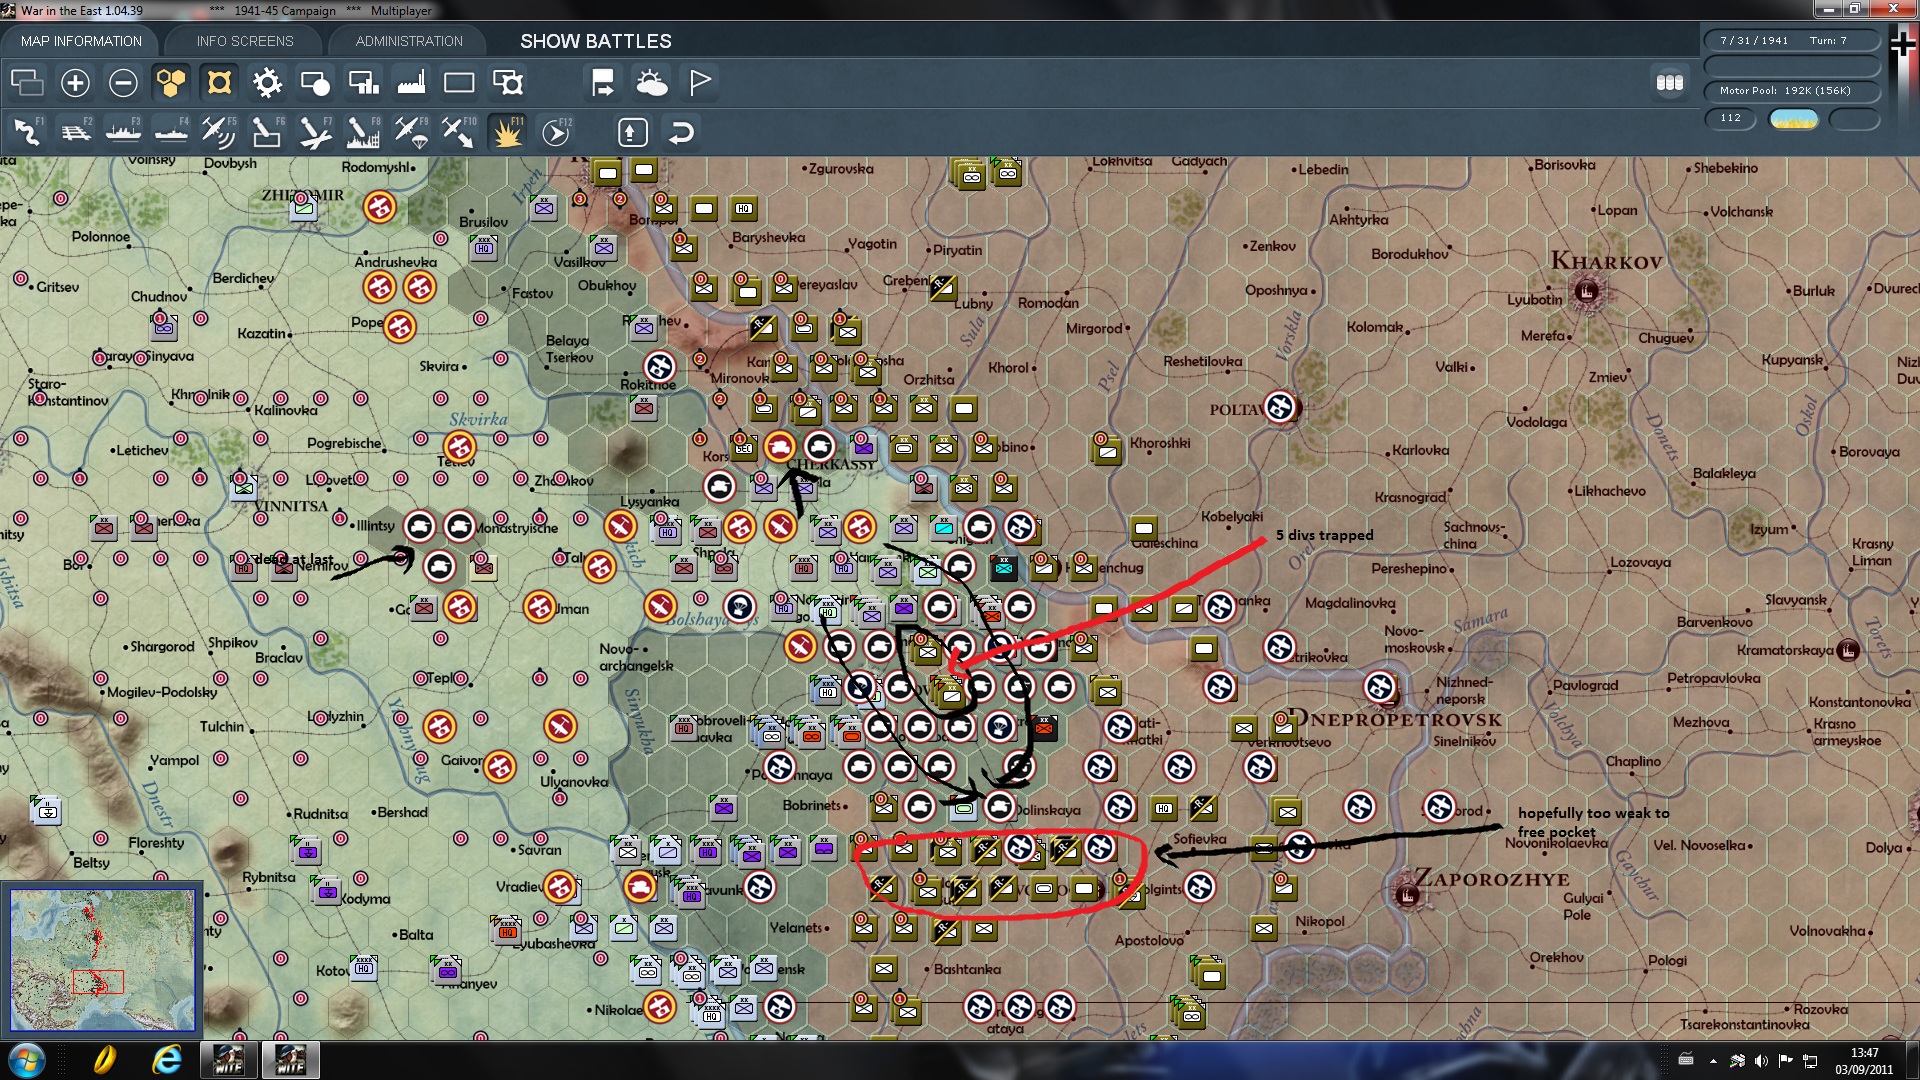The height and width of the screenshot is (1080, 1920).
Task: Switch to the Administration tab
Action: coord(409,41)
